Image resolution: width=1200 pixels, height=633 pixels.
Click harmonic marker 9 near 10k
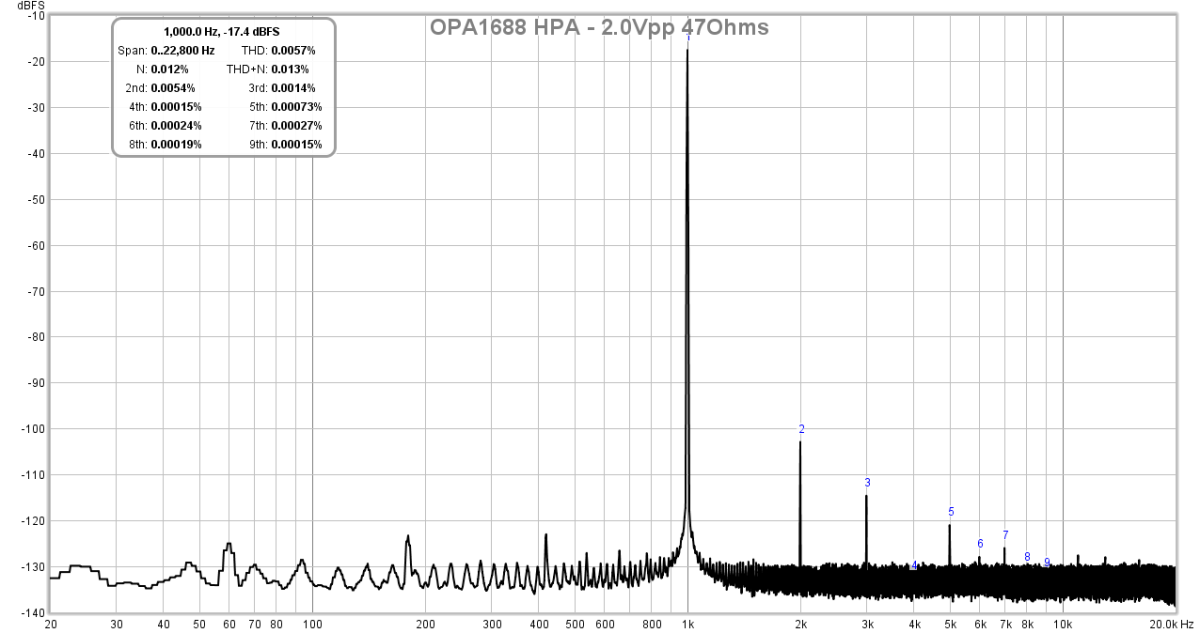click(1047, 563)
